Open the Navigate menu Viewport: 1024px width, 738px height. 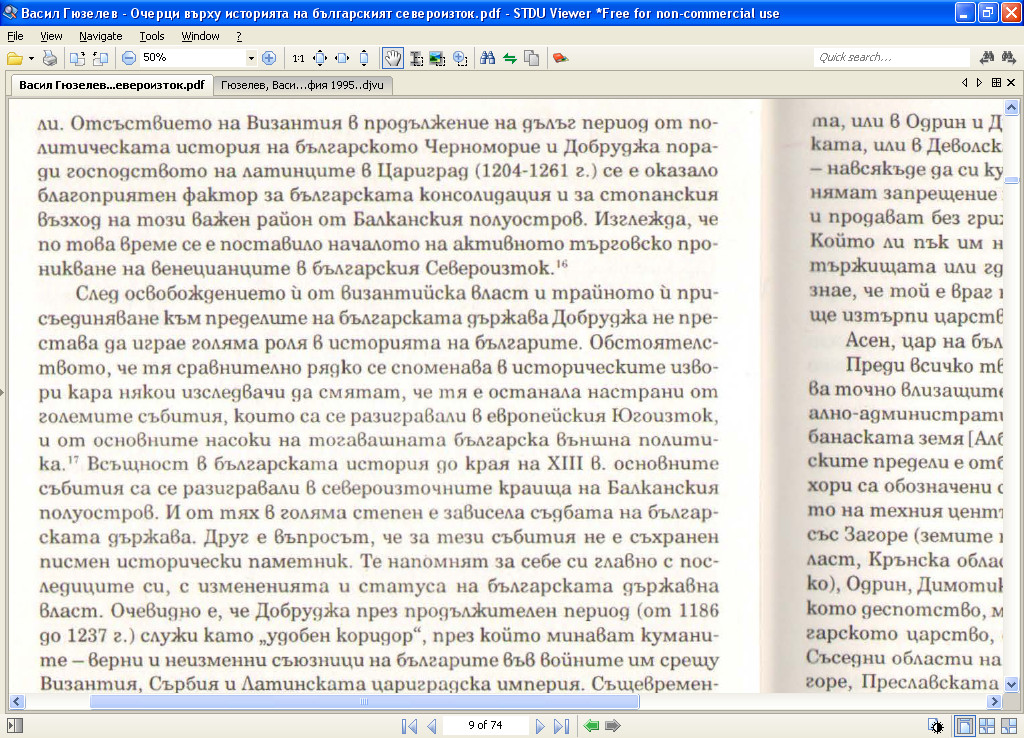pos(100,36)
